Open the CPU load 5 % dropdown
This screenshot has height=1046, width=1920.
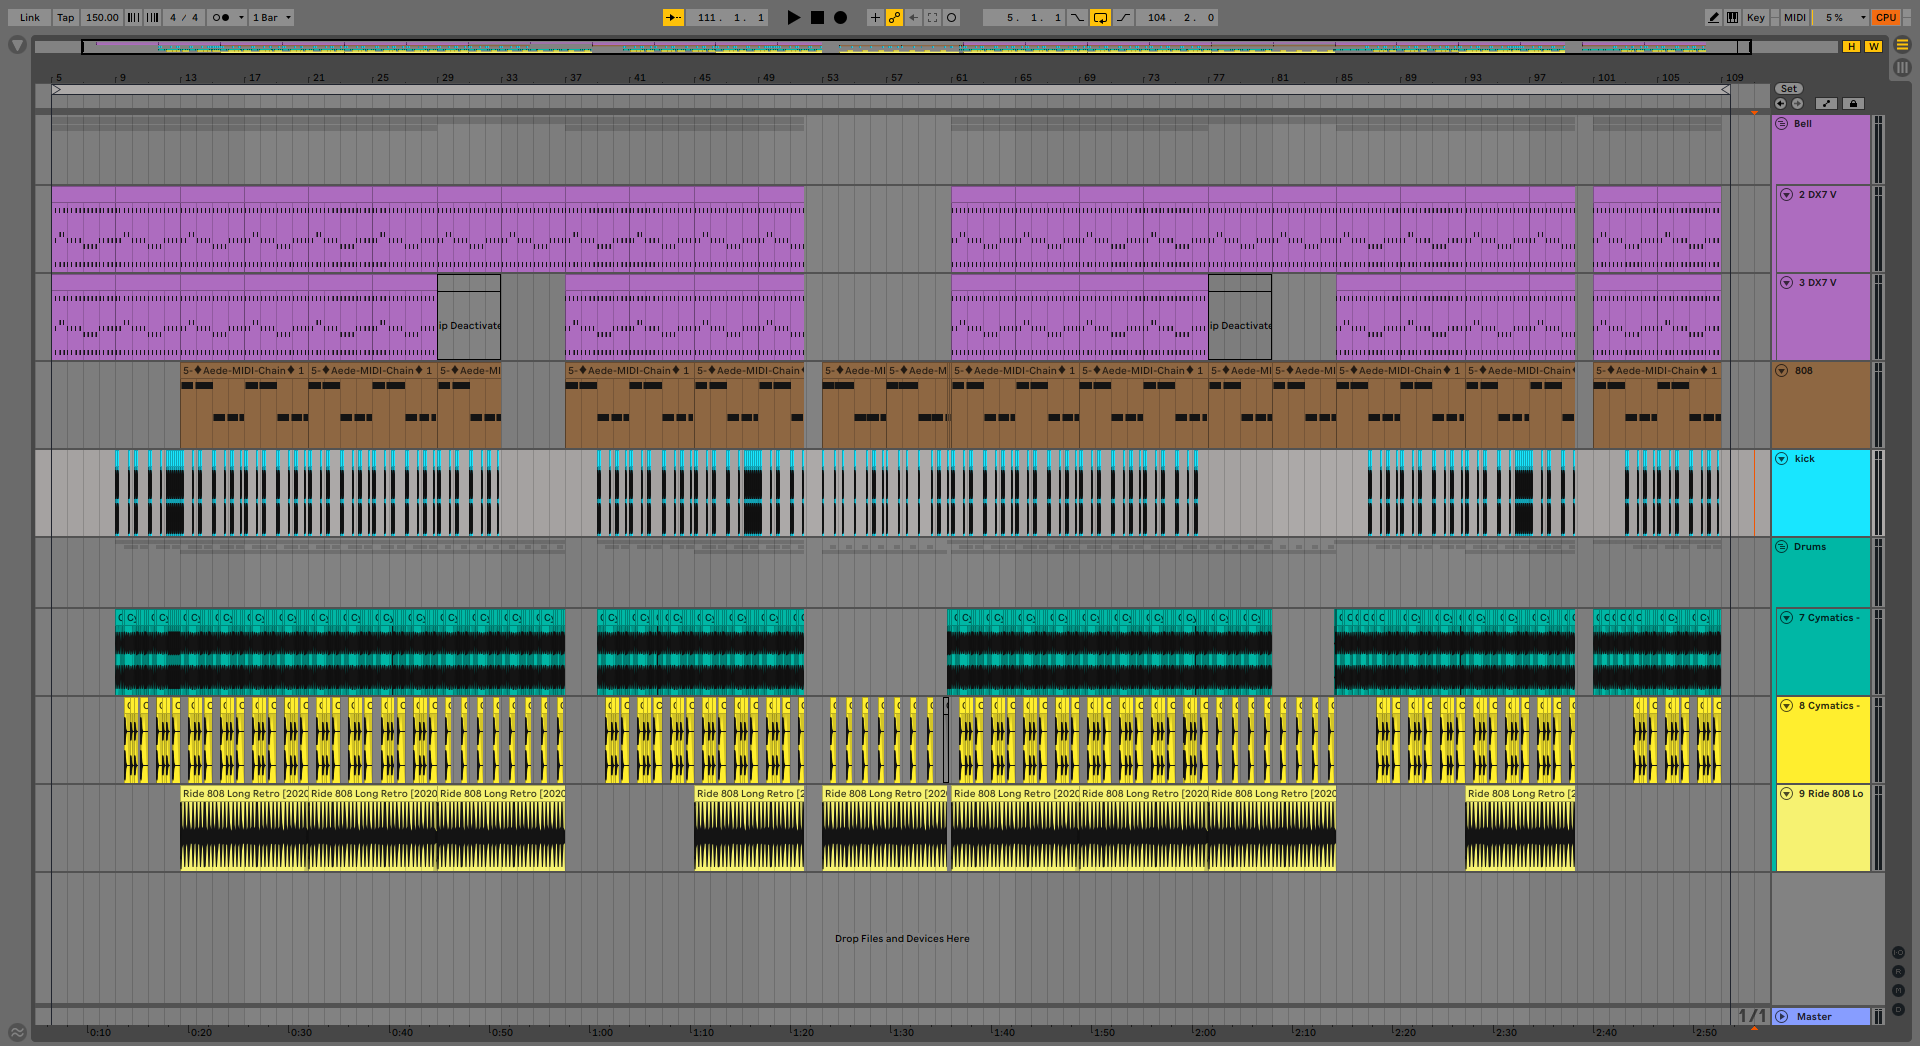(1841, 17)
